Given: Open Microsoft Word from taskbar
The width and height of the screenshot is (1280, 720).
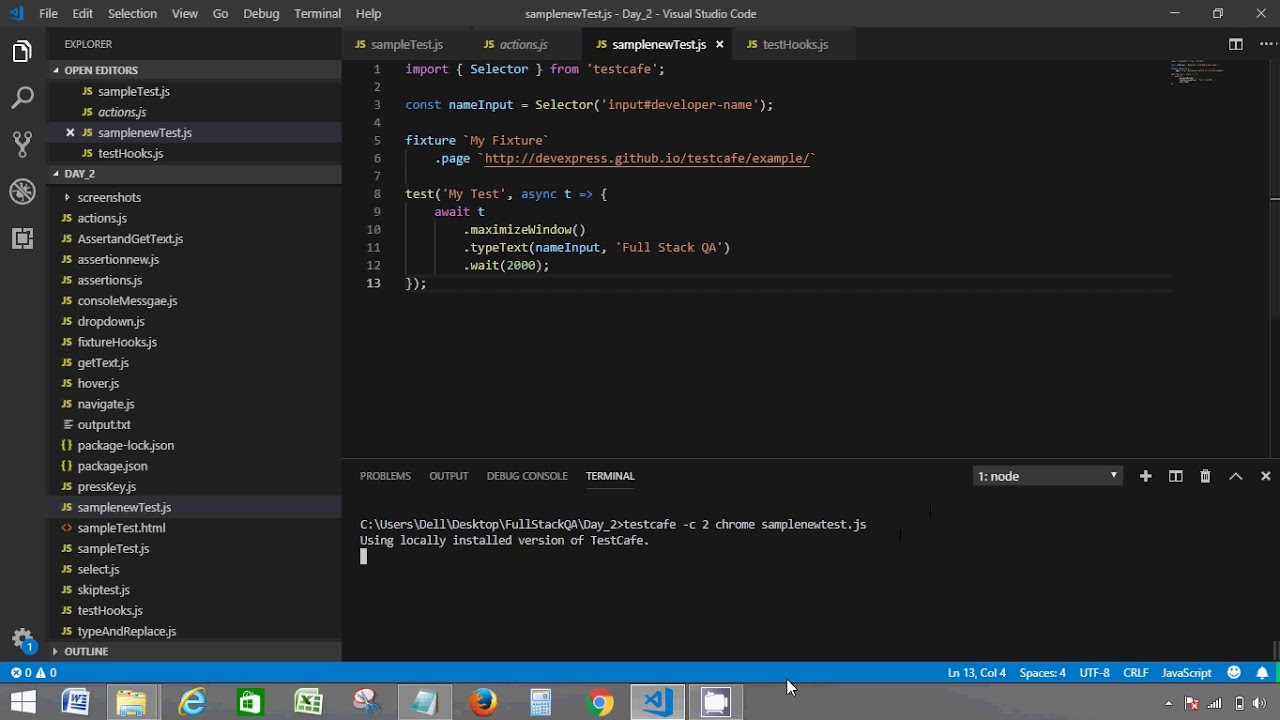Looking at the screenshot, I should 75,702.
